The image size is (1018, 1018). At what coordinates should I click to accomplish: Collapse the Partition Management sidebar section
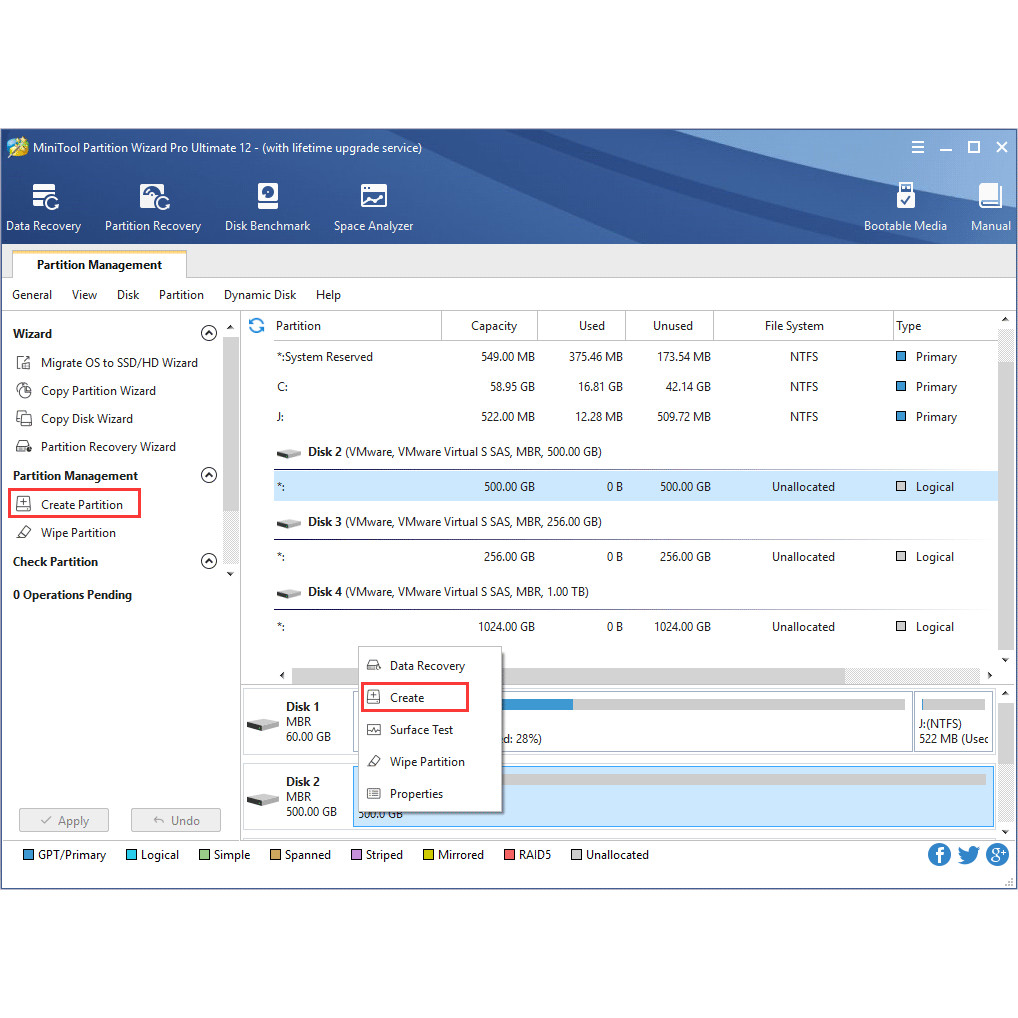(x=208, y=476)
